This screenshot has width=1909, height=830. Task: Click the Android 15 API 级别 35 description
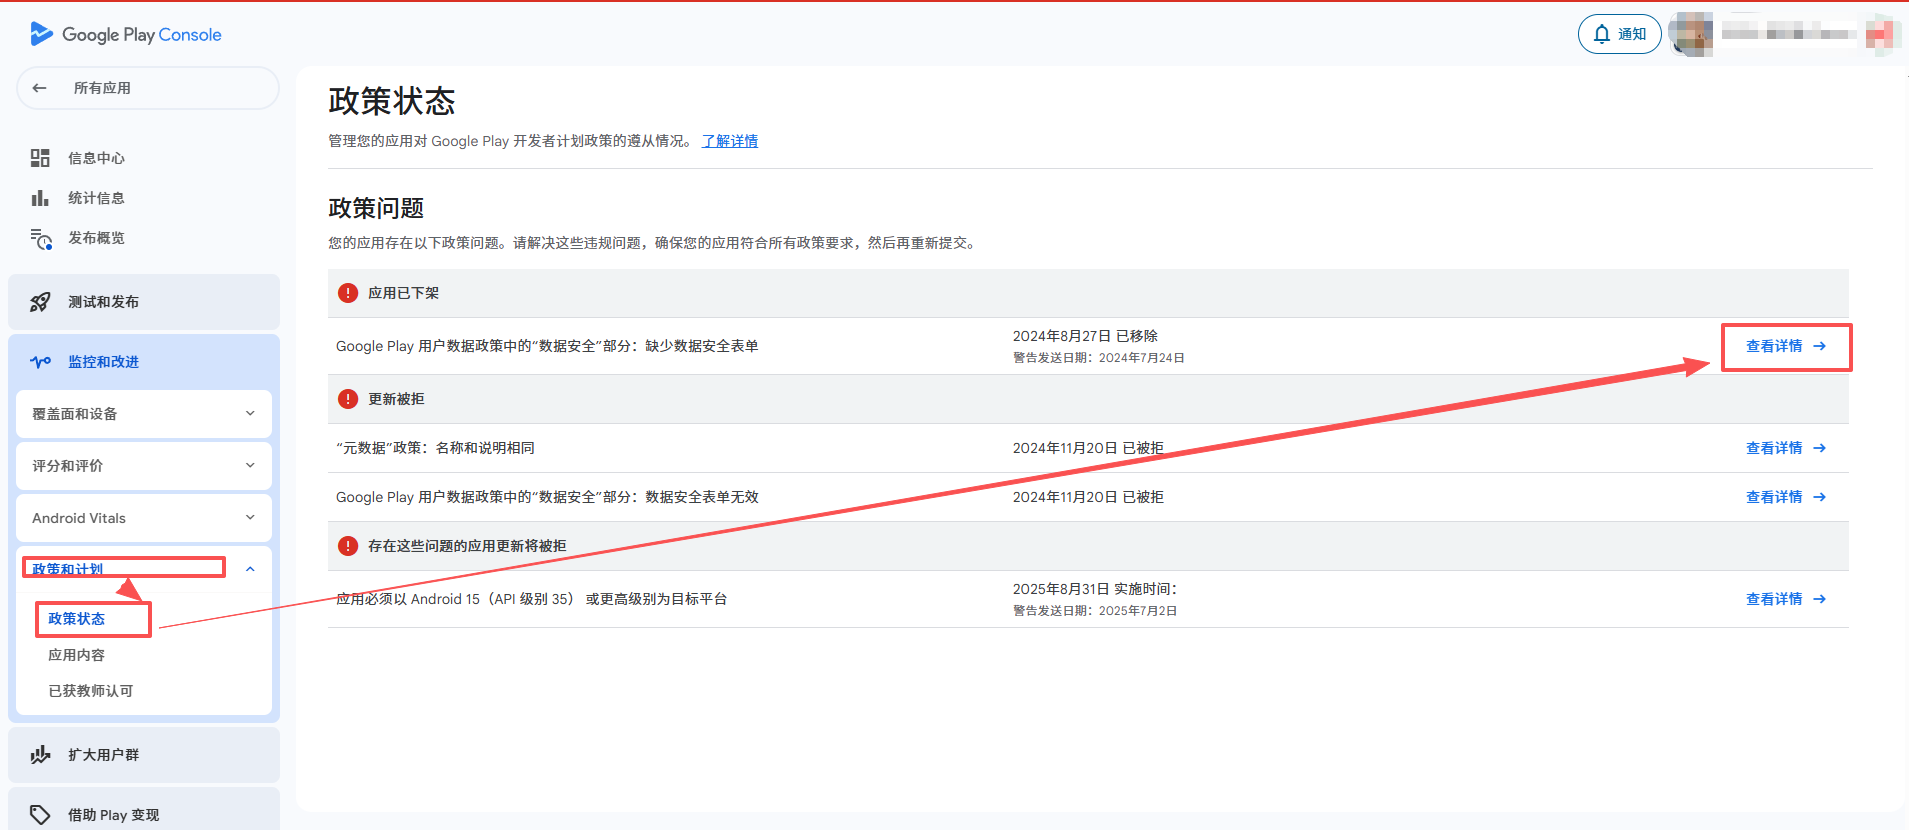[531, 599]
